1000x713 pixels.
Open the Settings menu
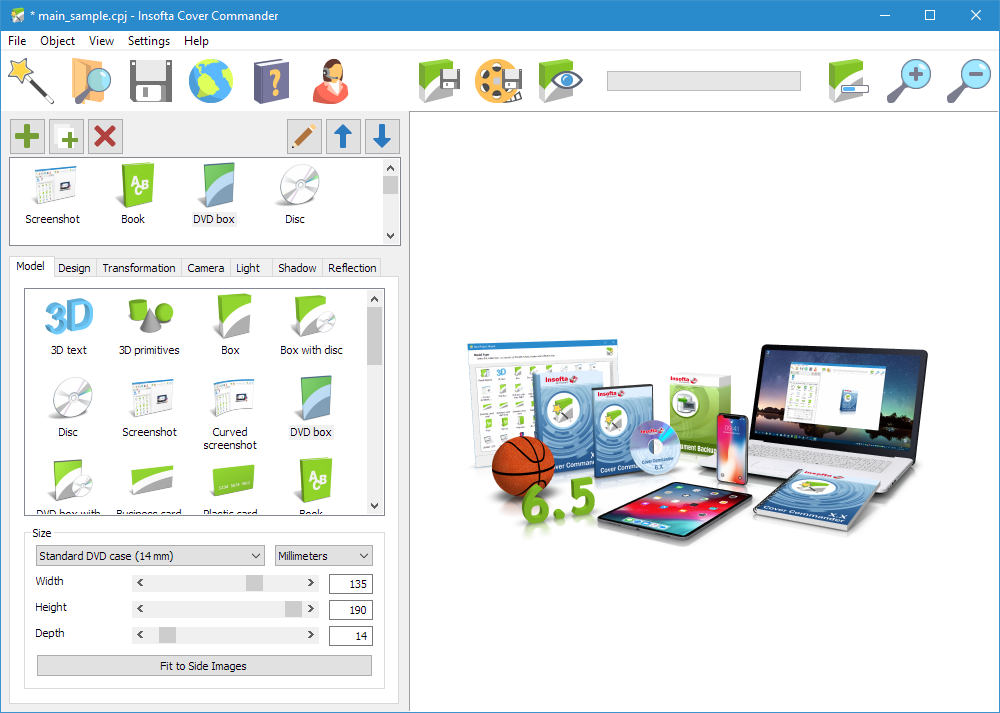coord(149,41)
